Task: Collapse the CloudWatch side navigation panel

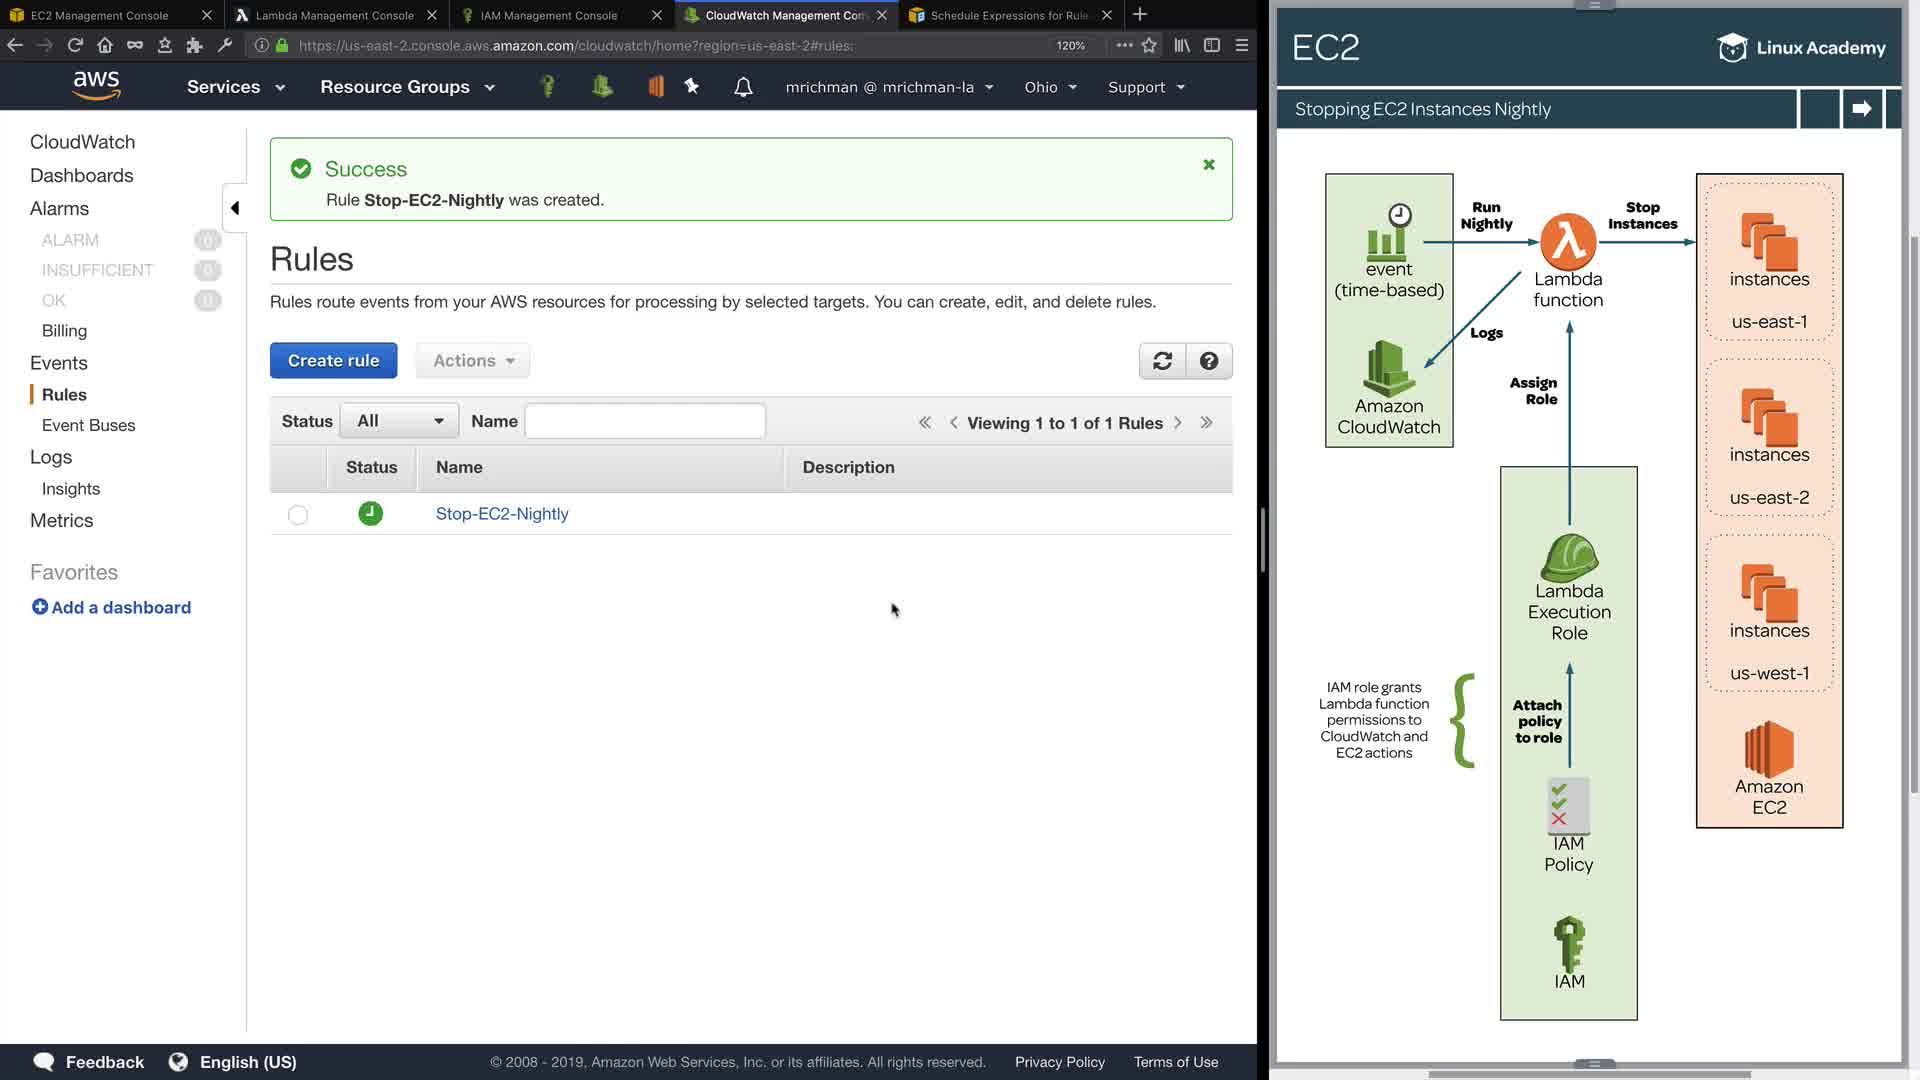Action: (x=235, y=208)
